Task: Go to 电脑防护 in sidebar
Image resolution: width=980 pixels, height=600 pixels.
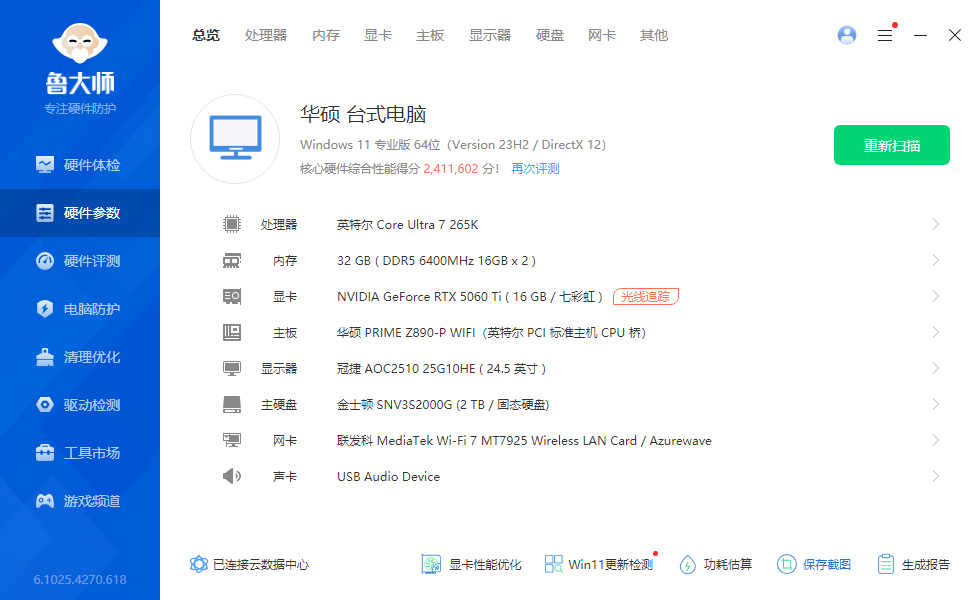Action: click(x=80, y=309)
